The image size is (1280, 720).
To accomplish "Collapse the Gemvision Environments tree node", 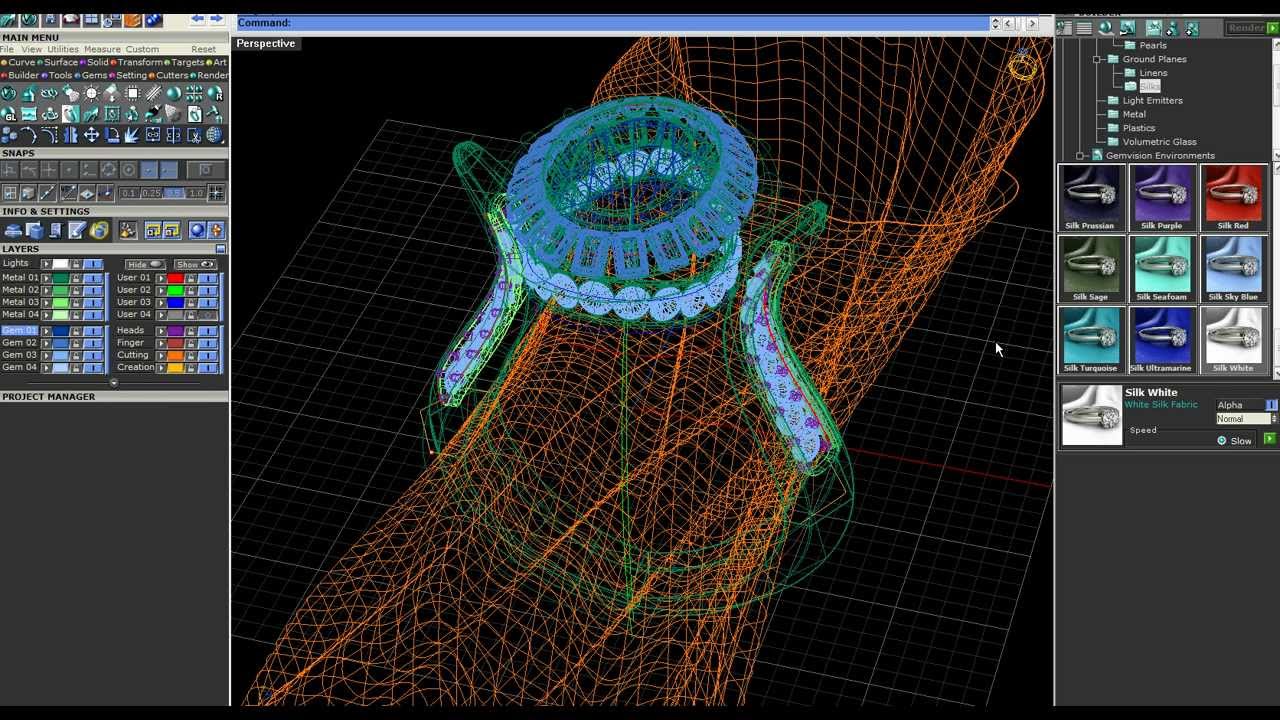I will (x=1081, y=156).
